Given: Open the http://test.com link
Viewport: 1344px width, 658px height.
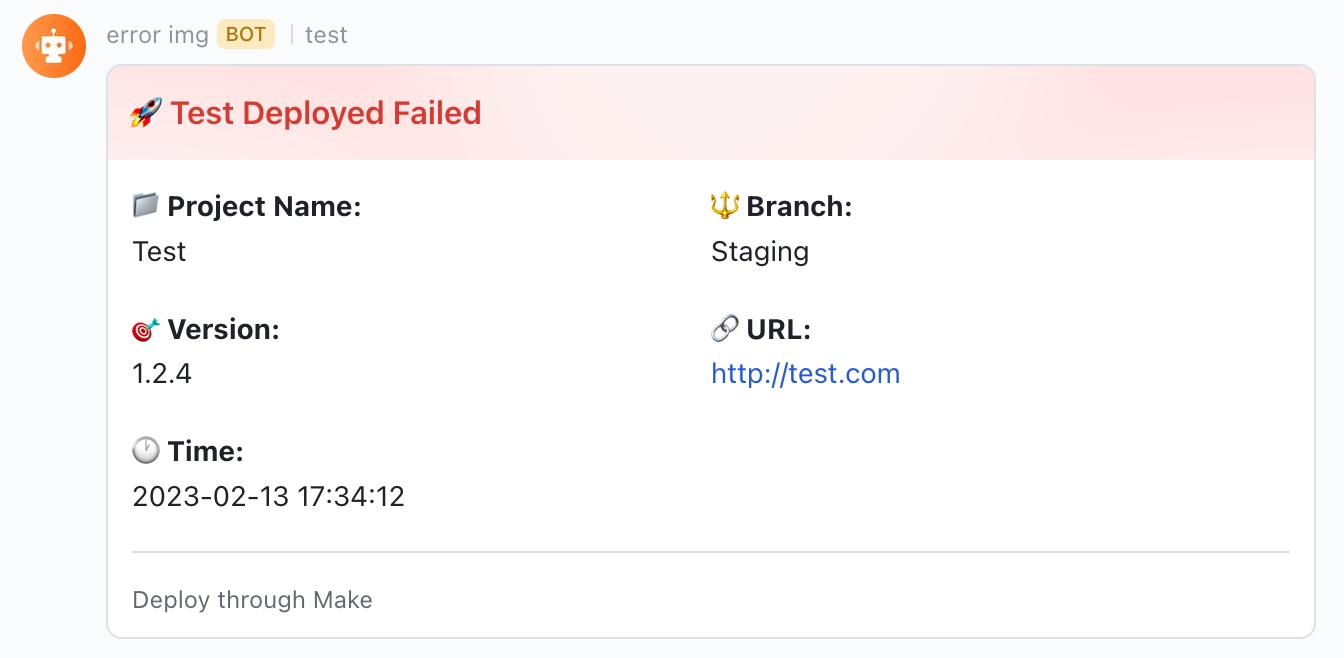Looking at the screenshot, I should coord(805,374).
